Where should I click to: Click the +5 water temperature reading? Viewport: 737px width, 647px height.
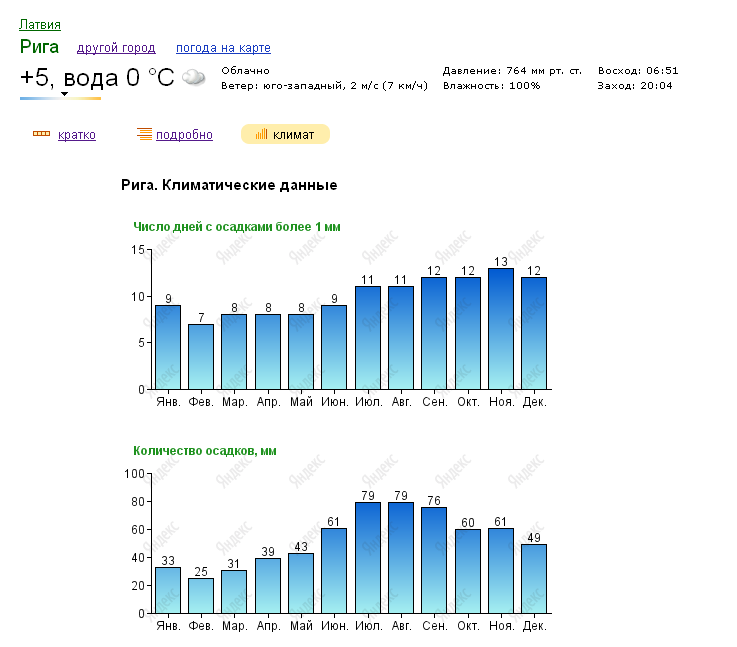97,77
